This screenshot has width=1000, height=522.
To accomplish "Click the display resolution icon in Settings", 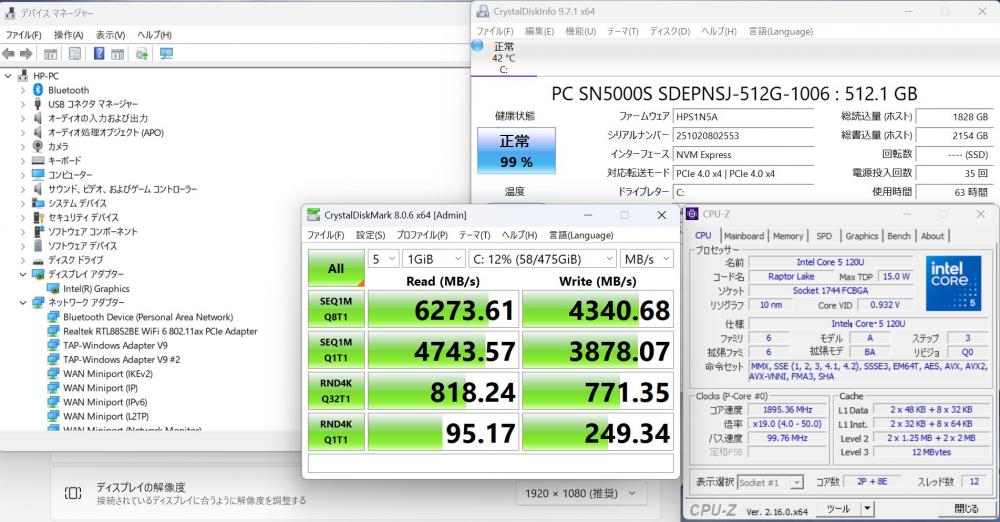I will 73,493.
